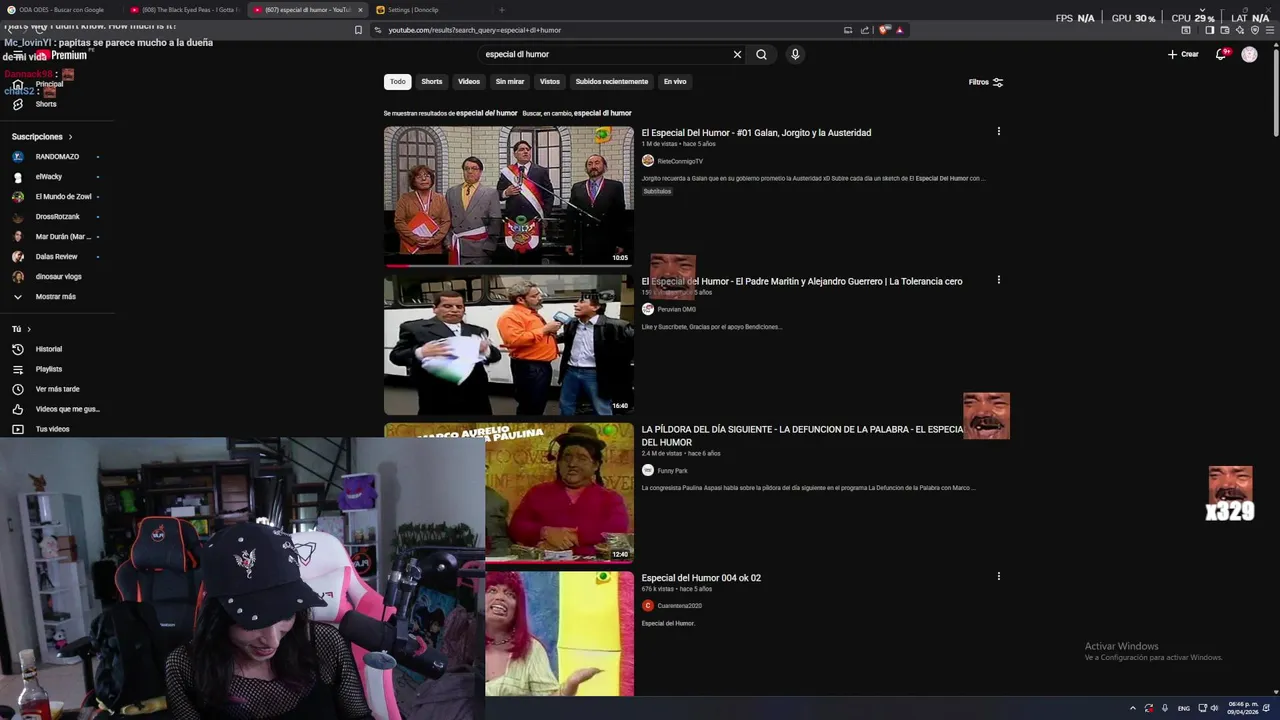This screenshot has width=1280, height=720.
Task: Open the account avatar menu
Action: tap(1249, 54)
